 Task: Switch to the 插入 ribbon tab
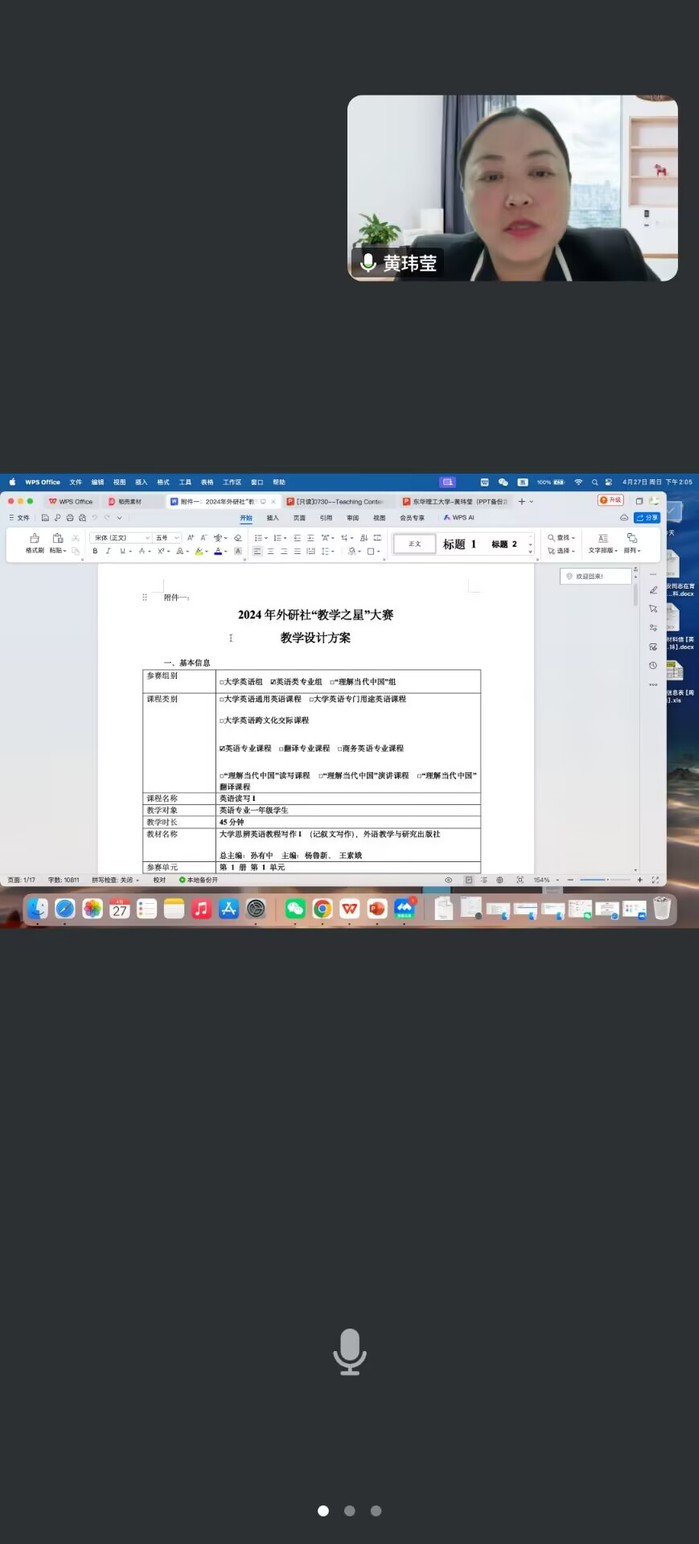click(x=272, y=518)
